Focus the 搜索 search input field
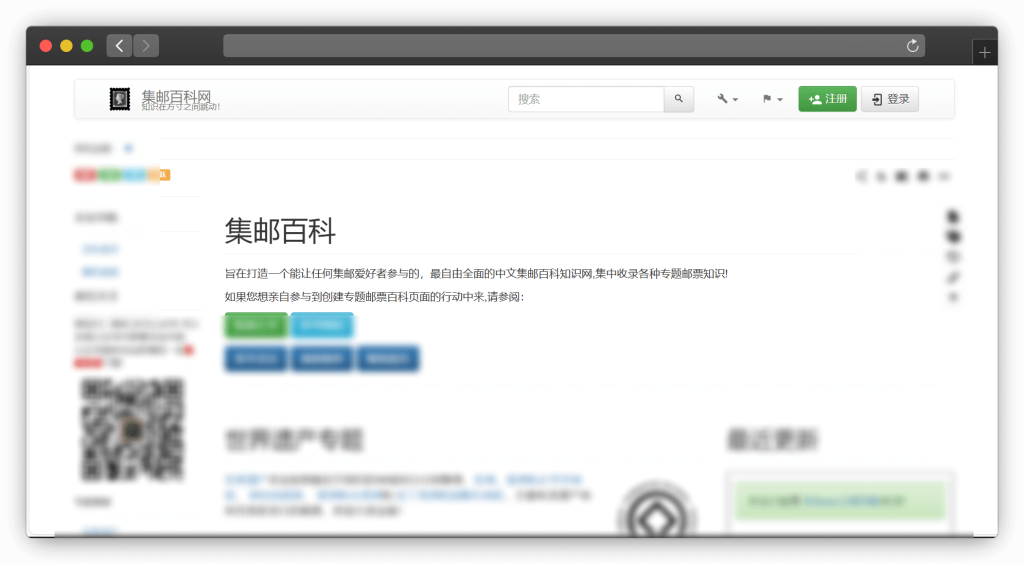Screen dimensions: 1024x564 point(586,99)
